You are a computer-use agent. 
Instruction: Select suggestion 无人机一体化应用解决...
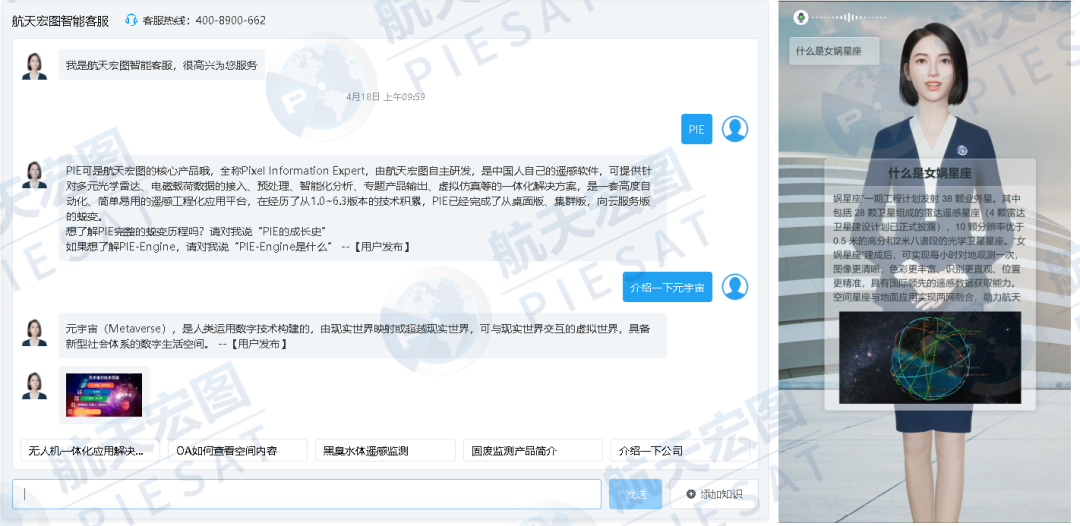90,450
